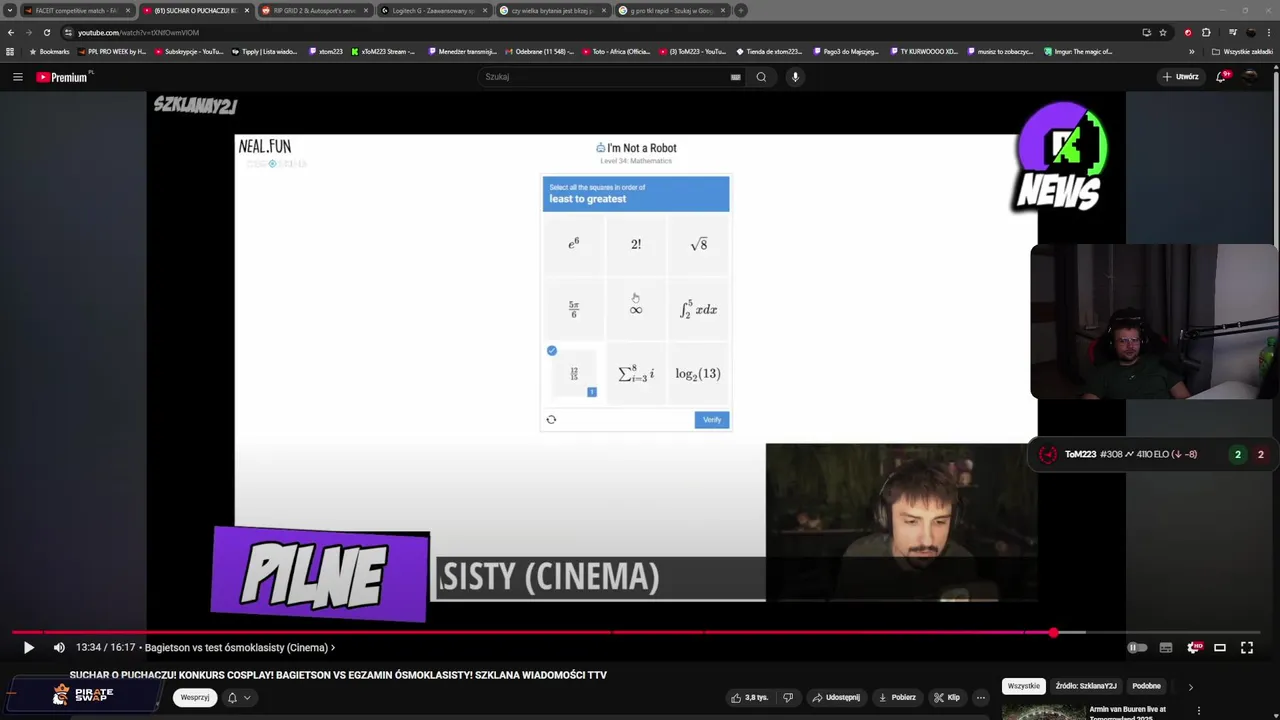
Task: Open the account avatar menu
Action: pos(1250,77)
